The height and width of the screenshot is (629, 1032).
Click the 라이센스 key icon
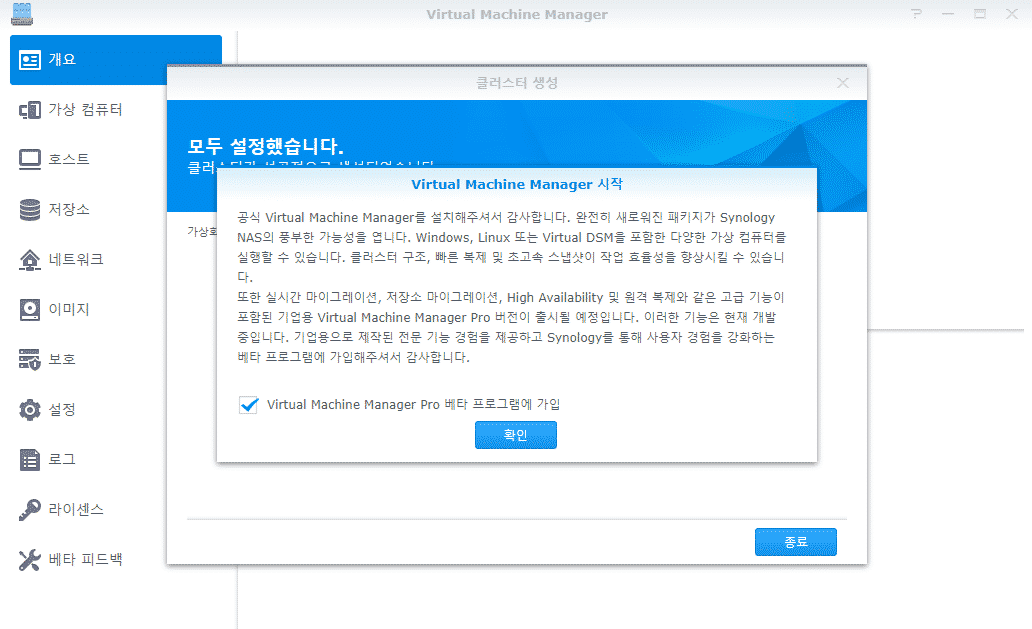pos(30,510)
